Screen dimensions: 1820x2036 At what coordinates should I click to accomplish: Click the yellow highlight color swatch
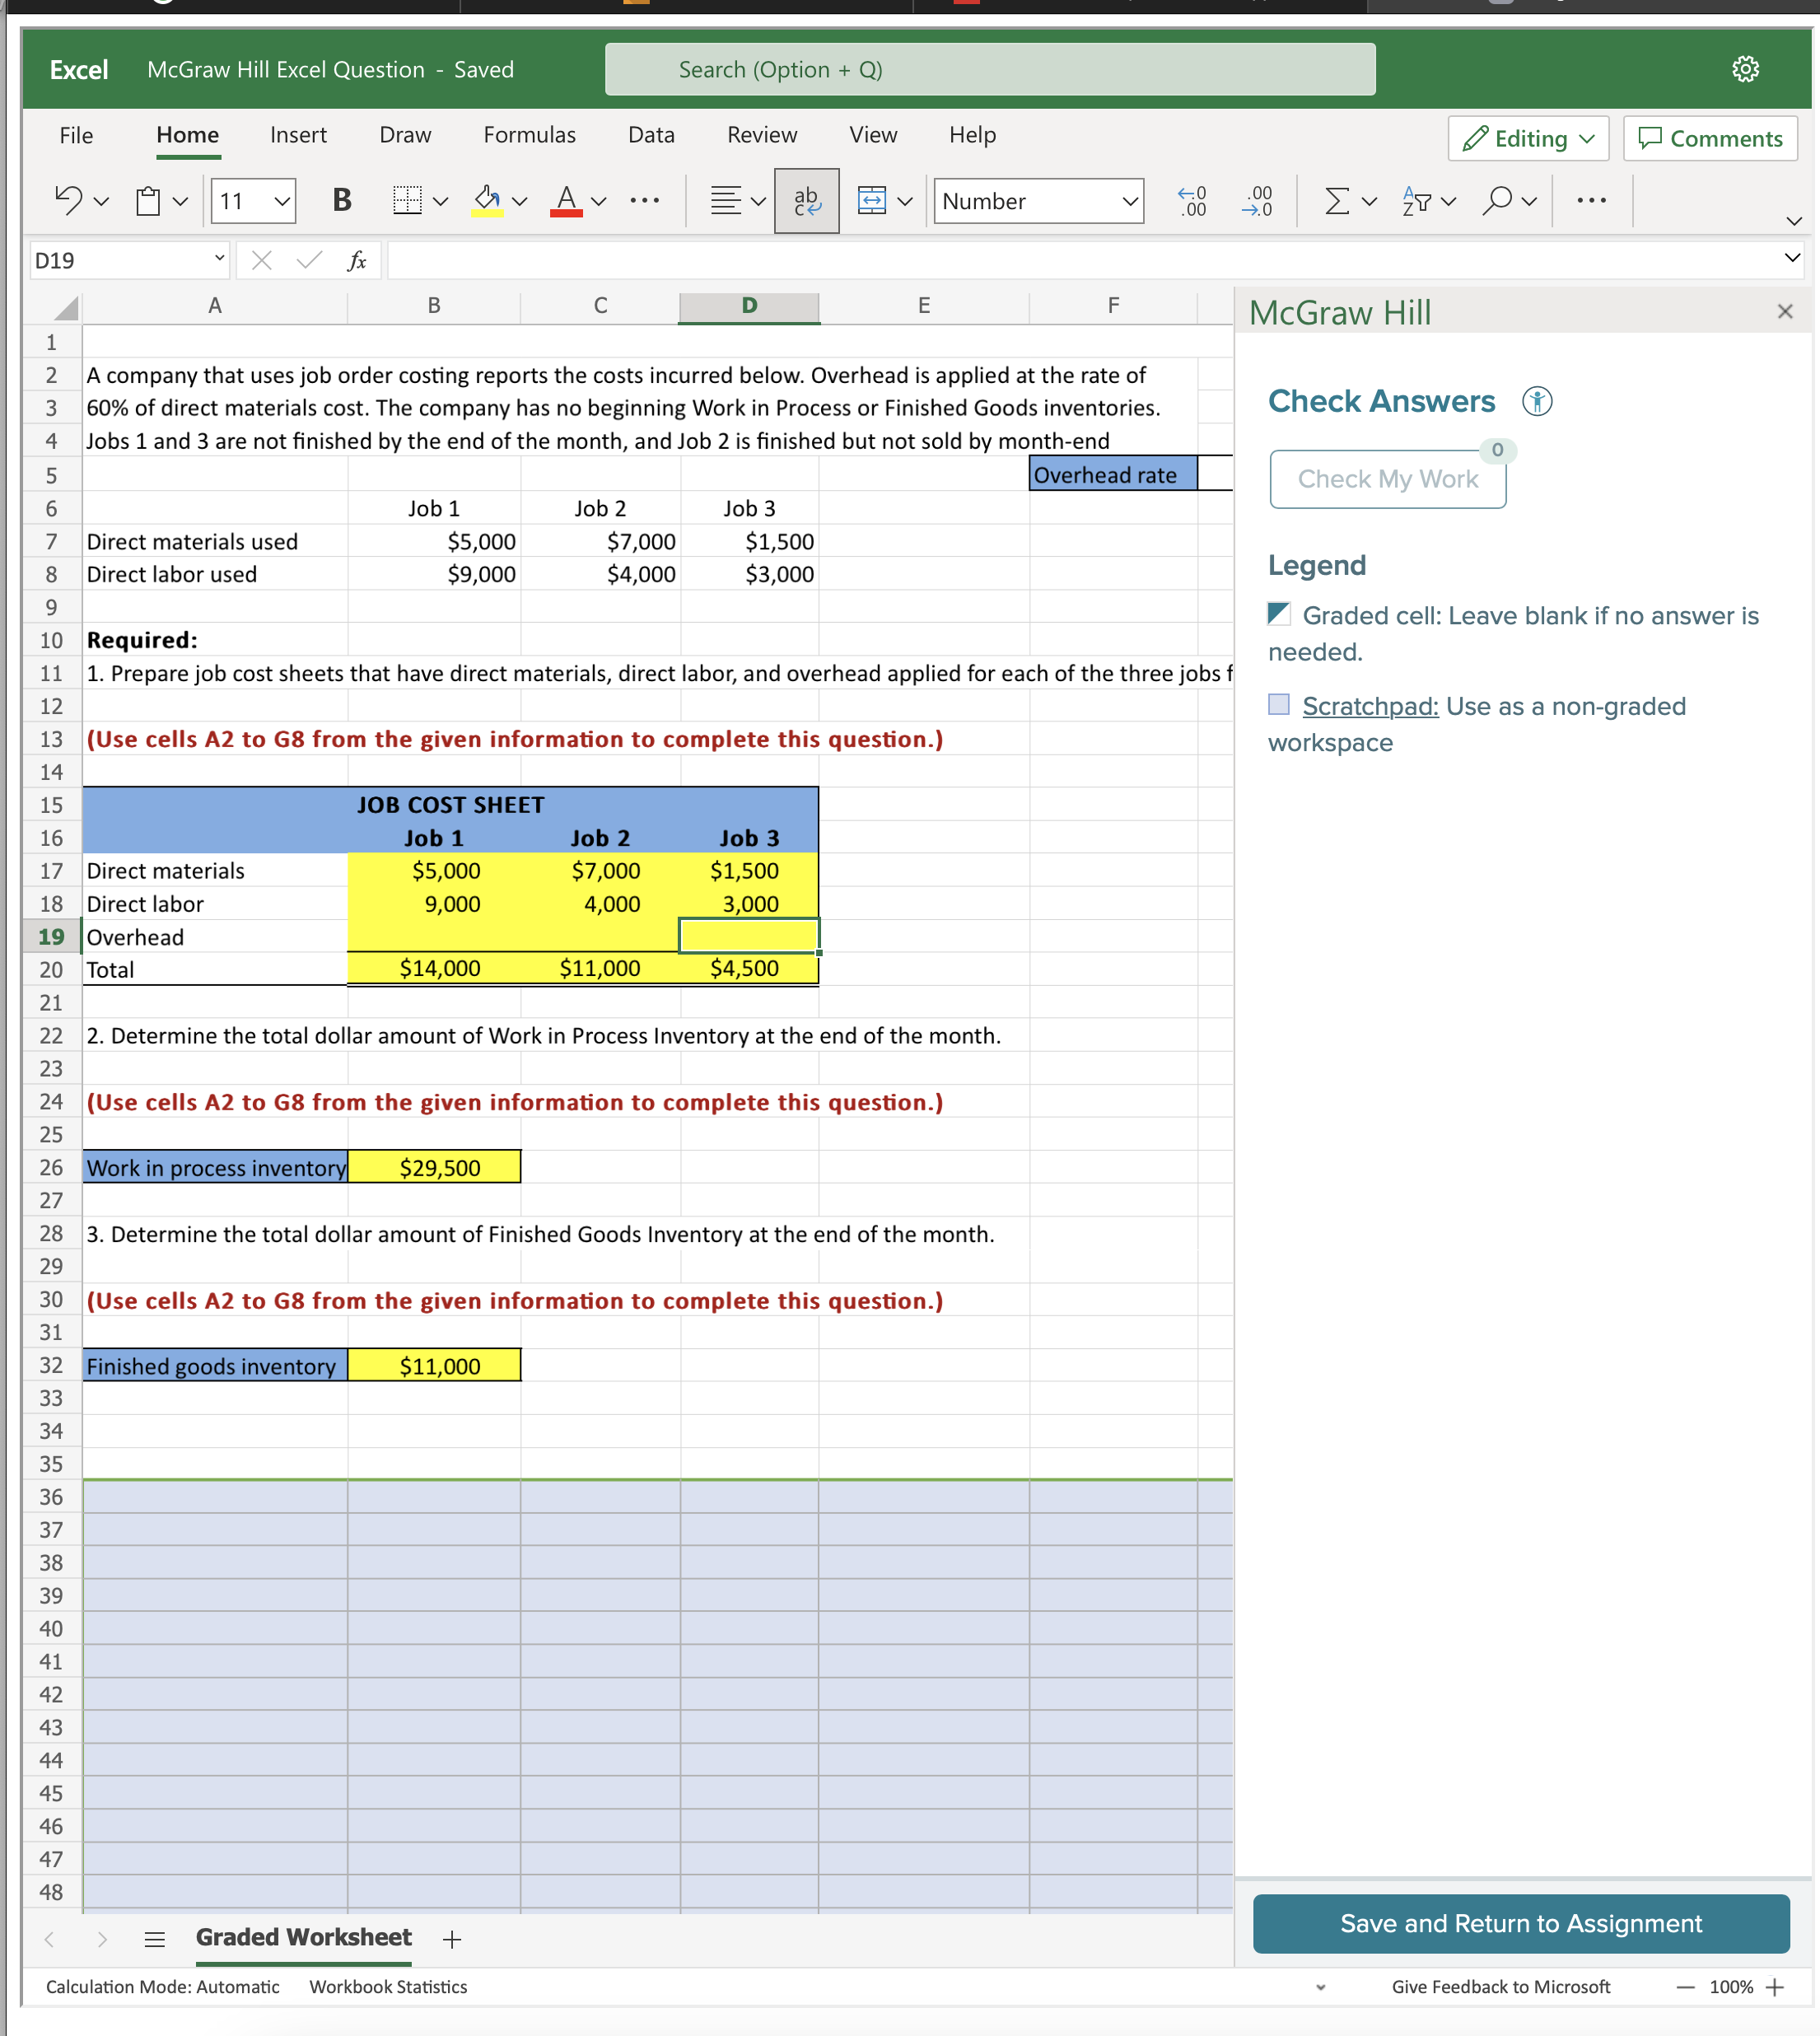tap(489, 212)
